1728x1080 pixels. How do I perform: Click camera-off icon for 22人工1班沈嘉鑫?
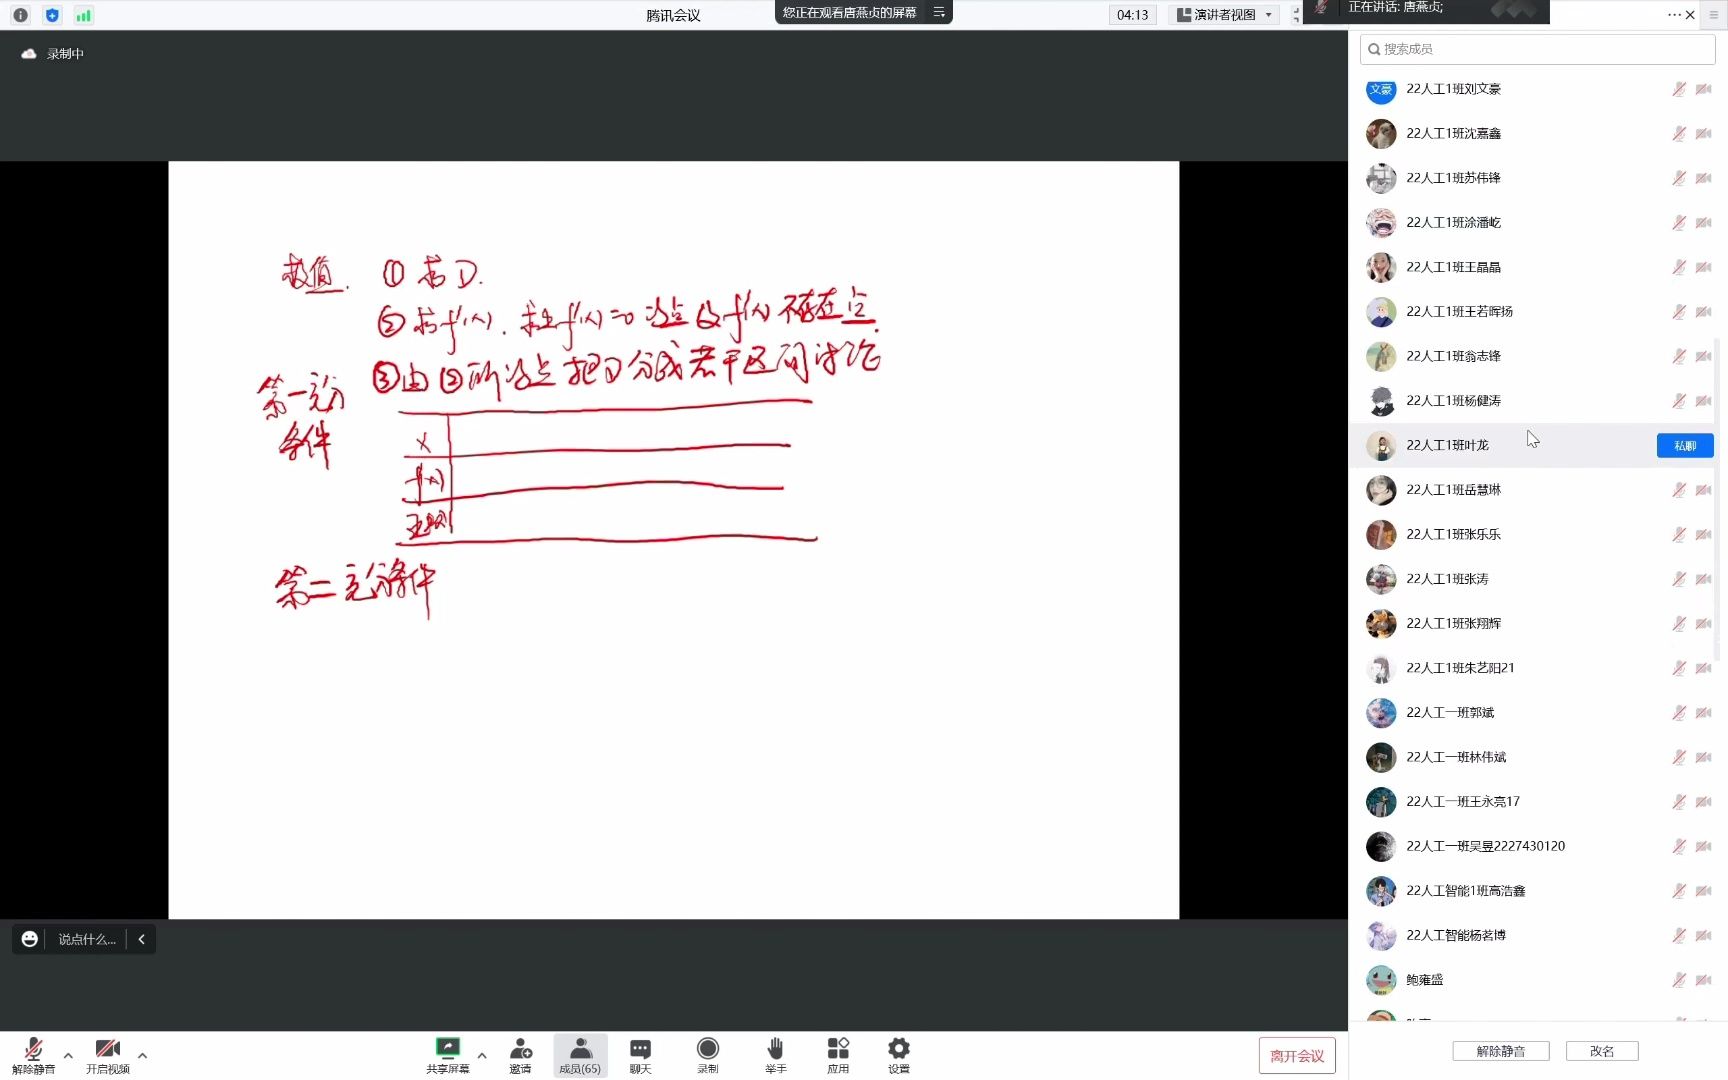click(1704, 134)
